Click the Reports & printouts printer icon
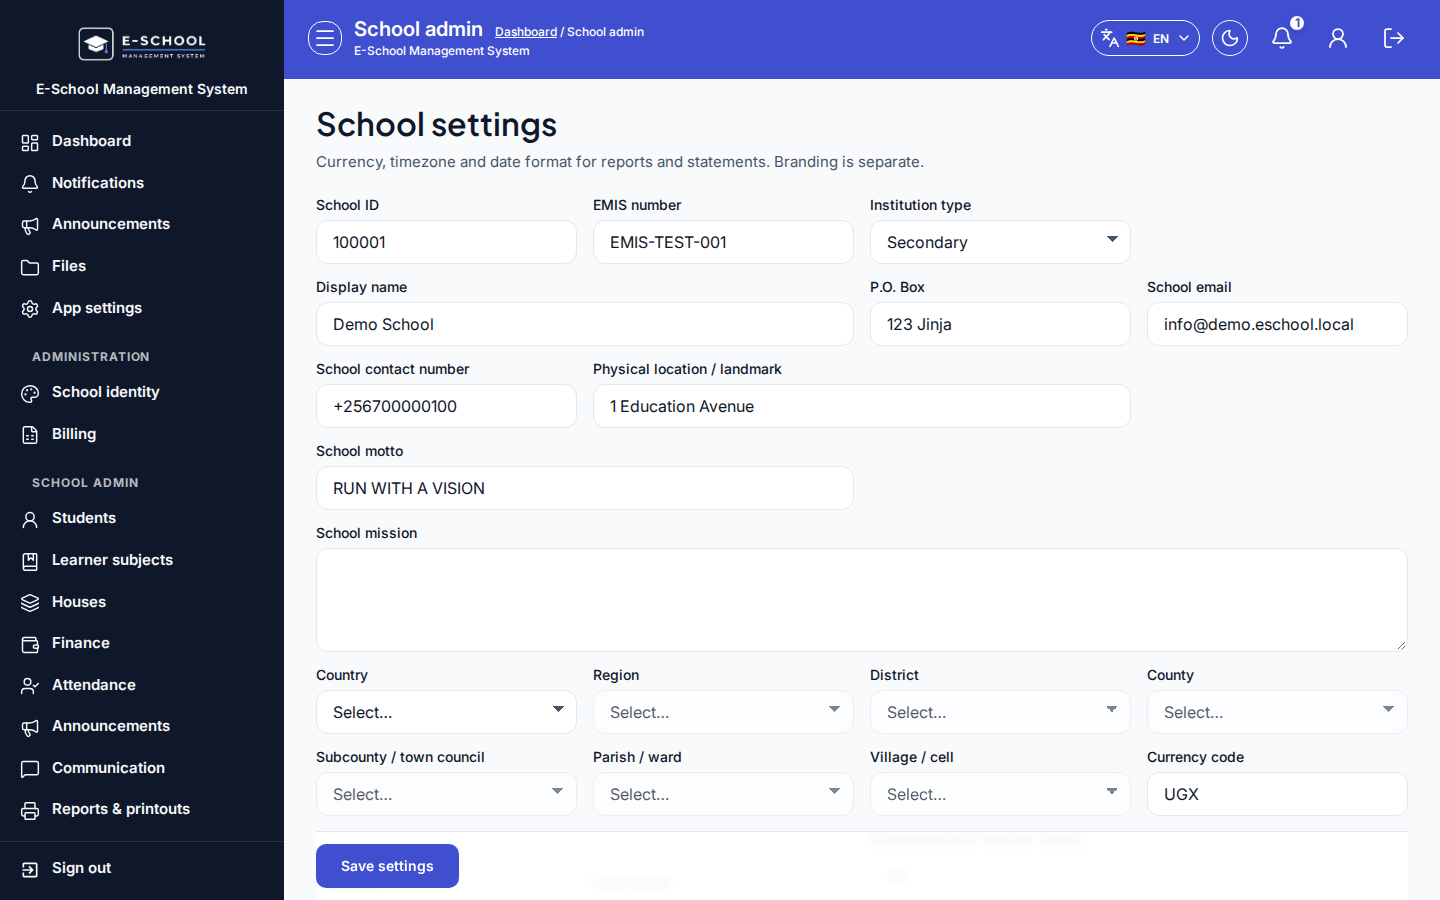 pyautogui.click(x=30, y=810)
